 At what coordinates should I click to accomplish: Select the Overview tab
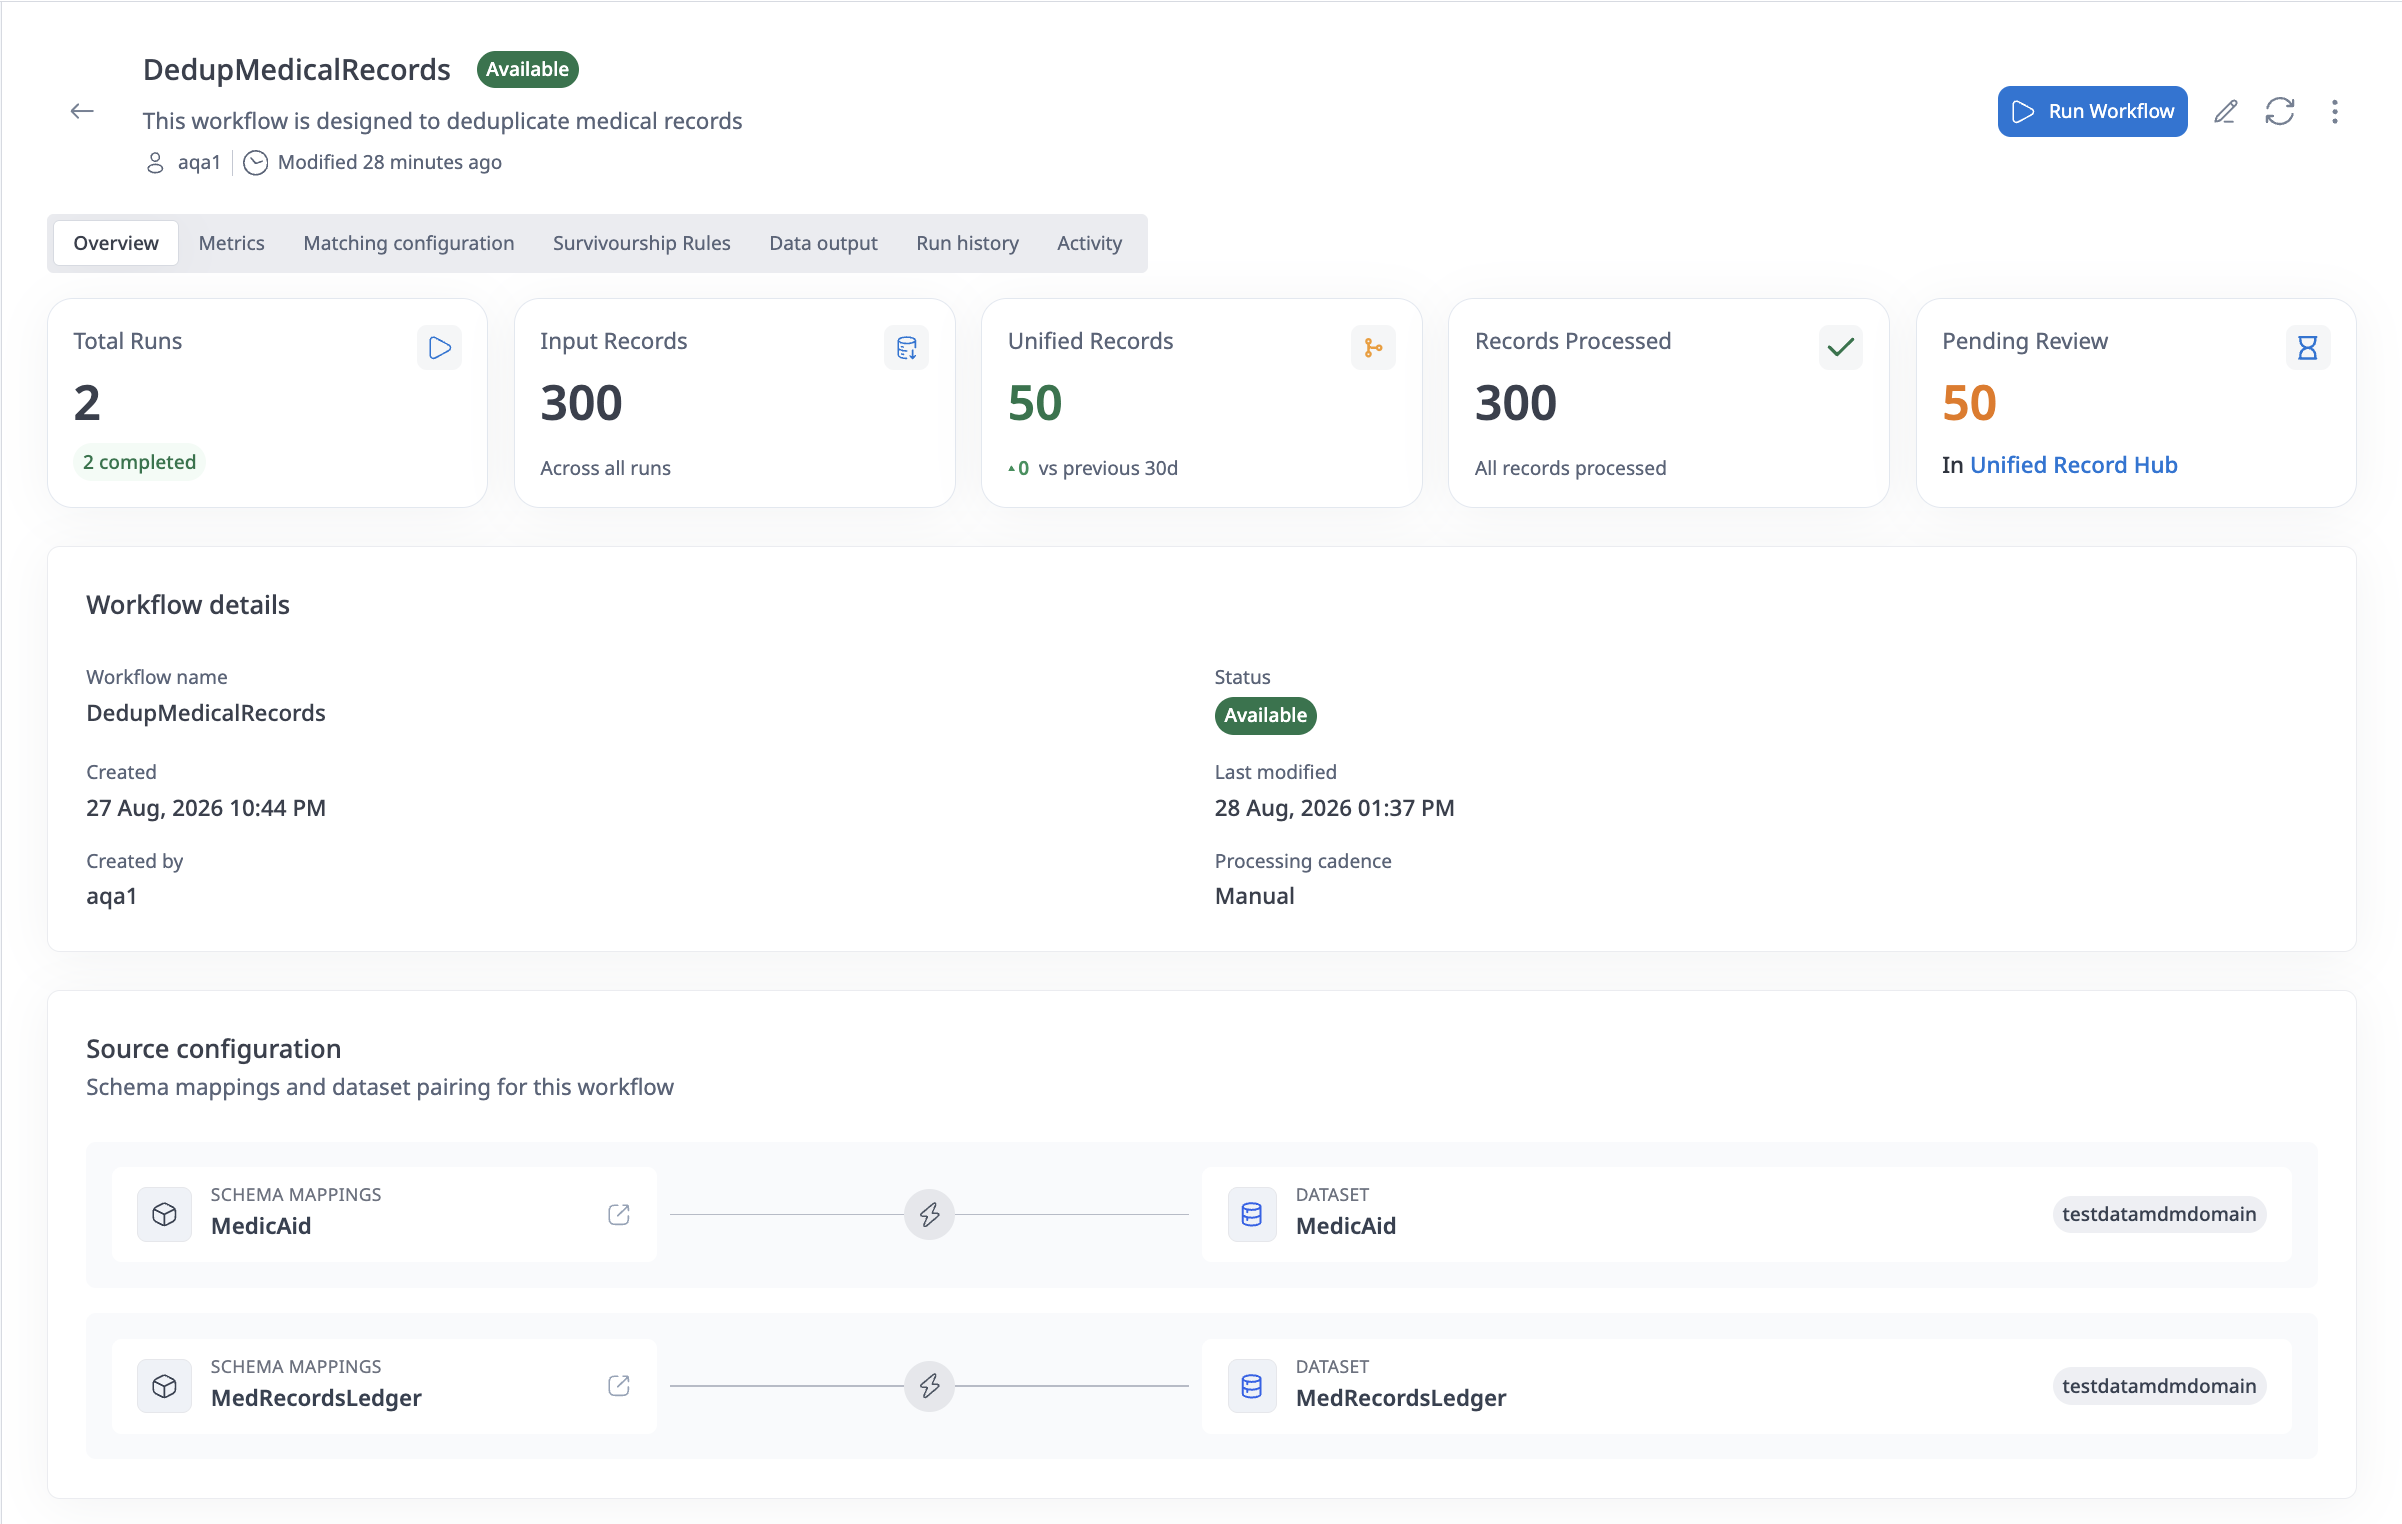click(x=116, y=243)
